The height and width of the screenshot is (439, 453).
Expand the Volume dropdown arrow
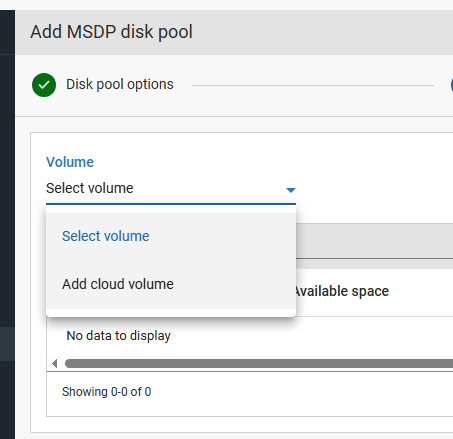291,190
